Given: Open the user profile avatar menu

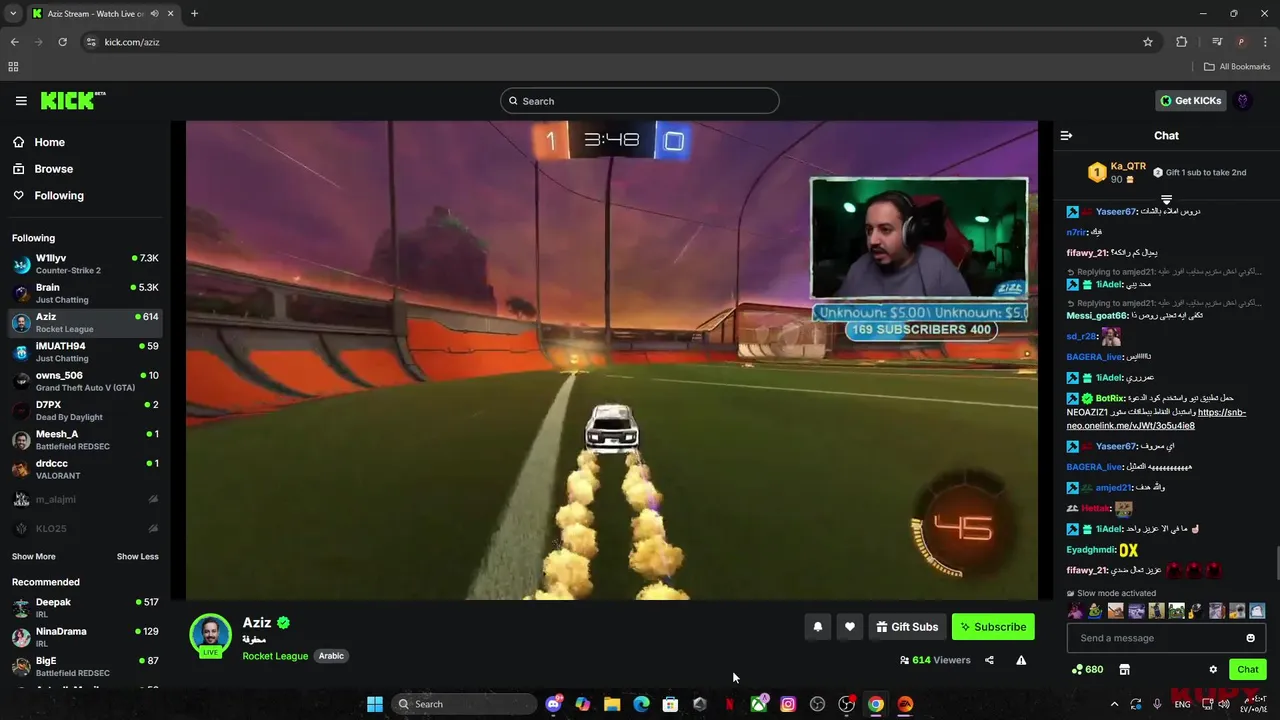Looking at the screenshot, I should [x=1243, y=101].
